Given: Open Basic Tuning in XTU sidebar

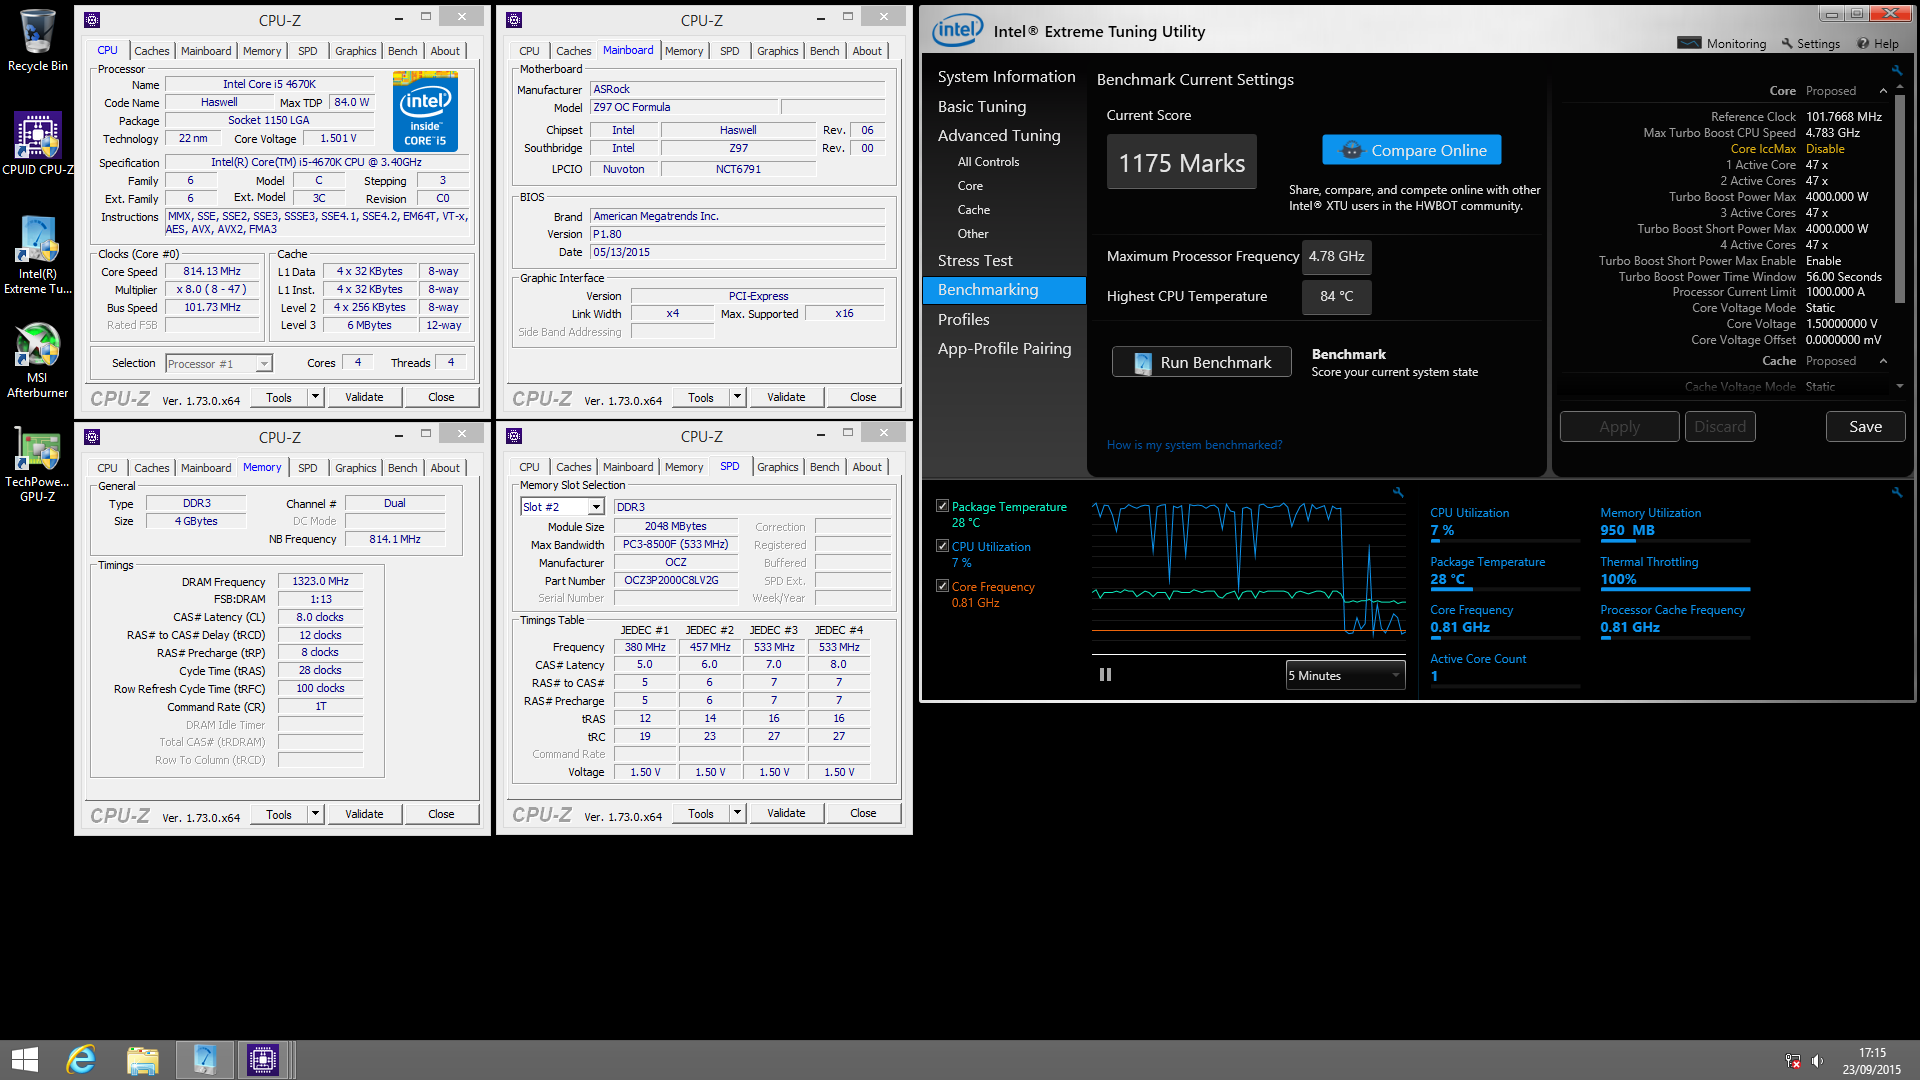Looking at the screenshot, I should (x=981, y=107).
